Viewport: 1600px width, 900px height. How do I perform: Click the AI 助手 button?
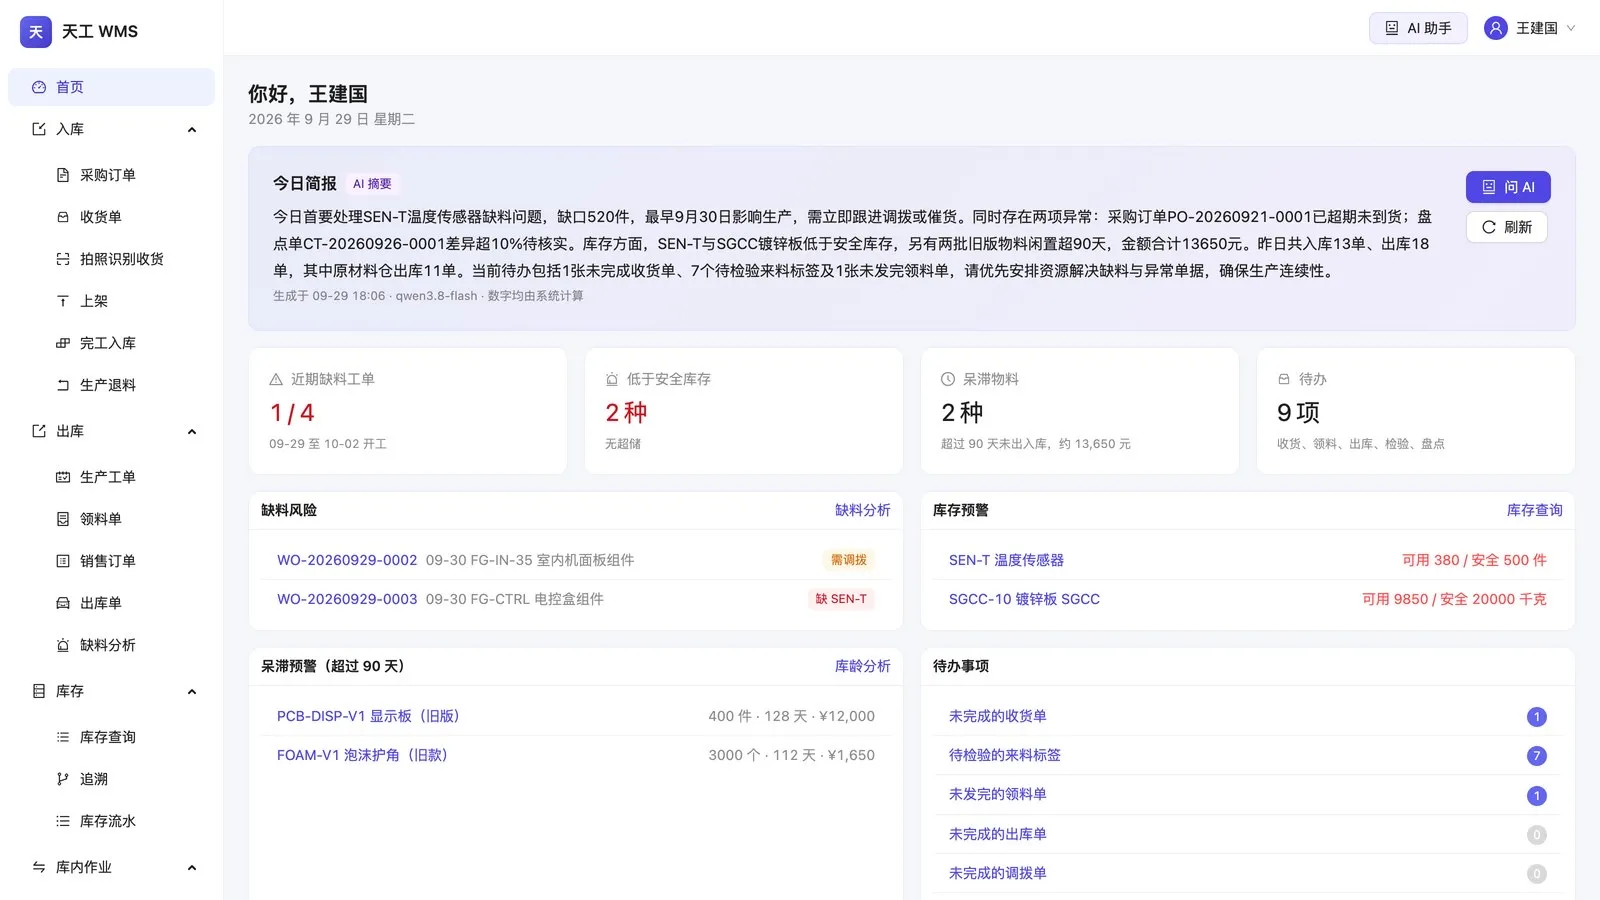1418,28
